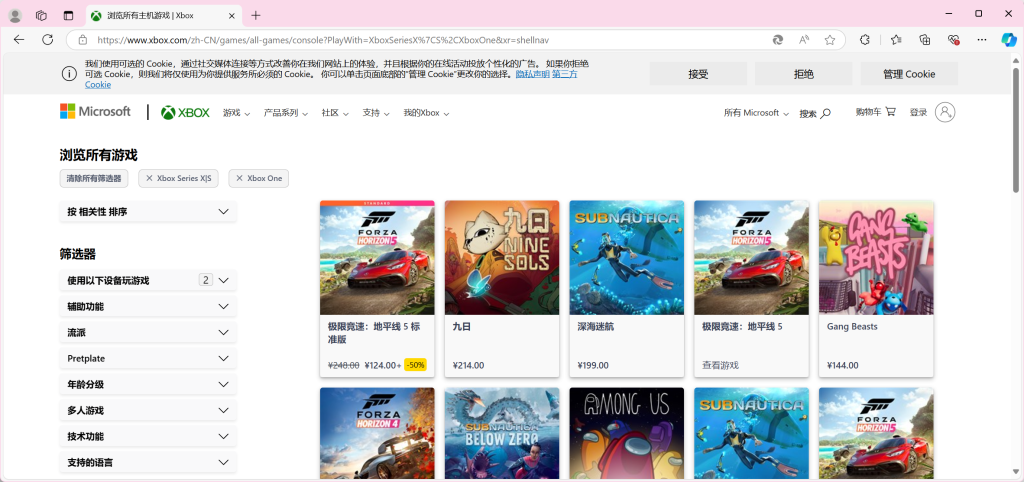Open the Copilot icon in toolbar
Viewport: 1024px width, 482px height.
[1009, 40]
